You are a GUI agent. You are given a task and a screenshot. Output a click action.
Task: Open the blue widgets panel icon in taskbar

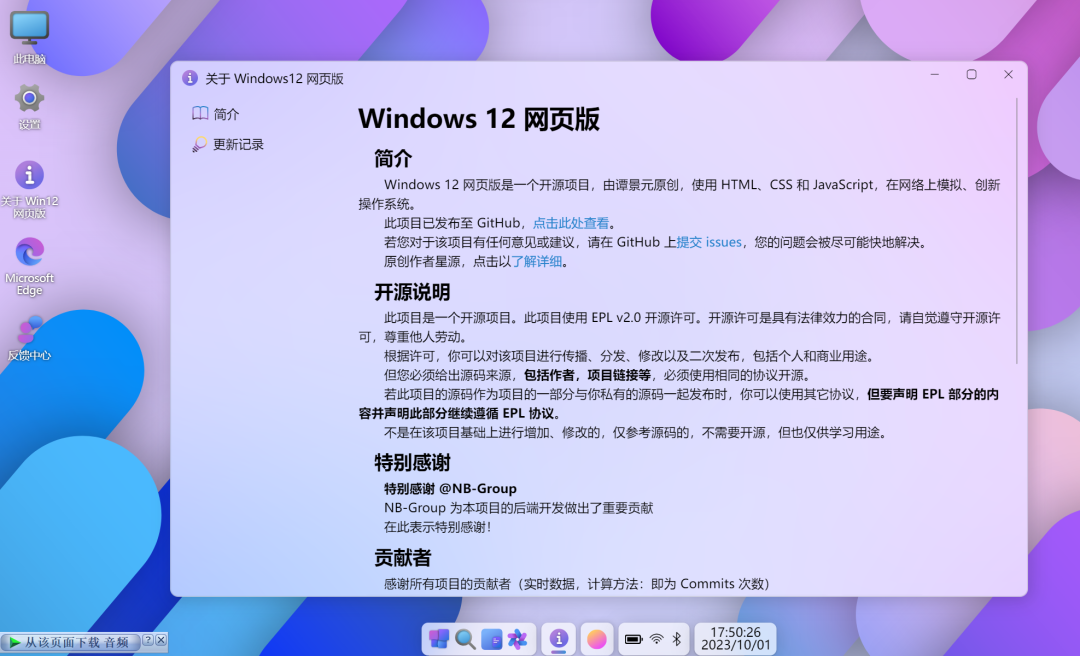pos(491,639)
